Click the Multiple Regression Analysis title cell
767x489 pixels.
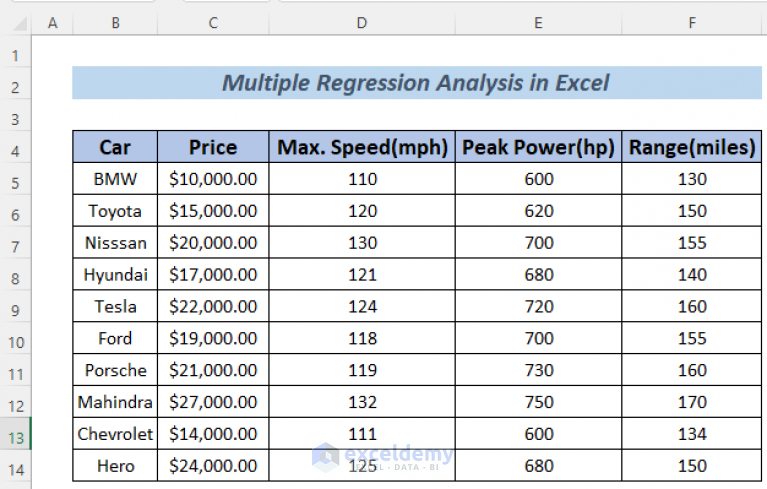tap(417, 83)
